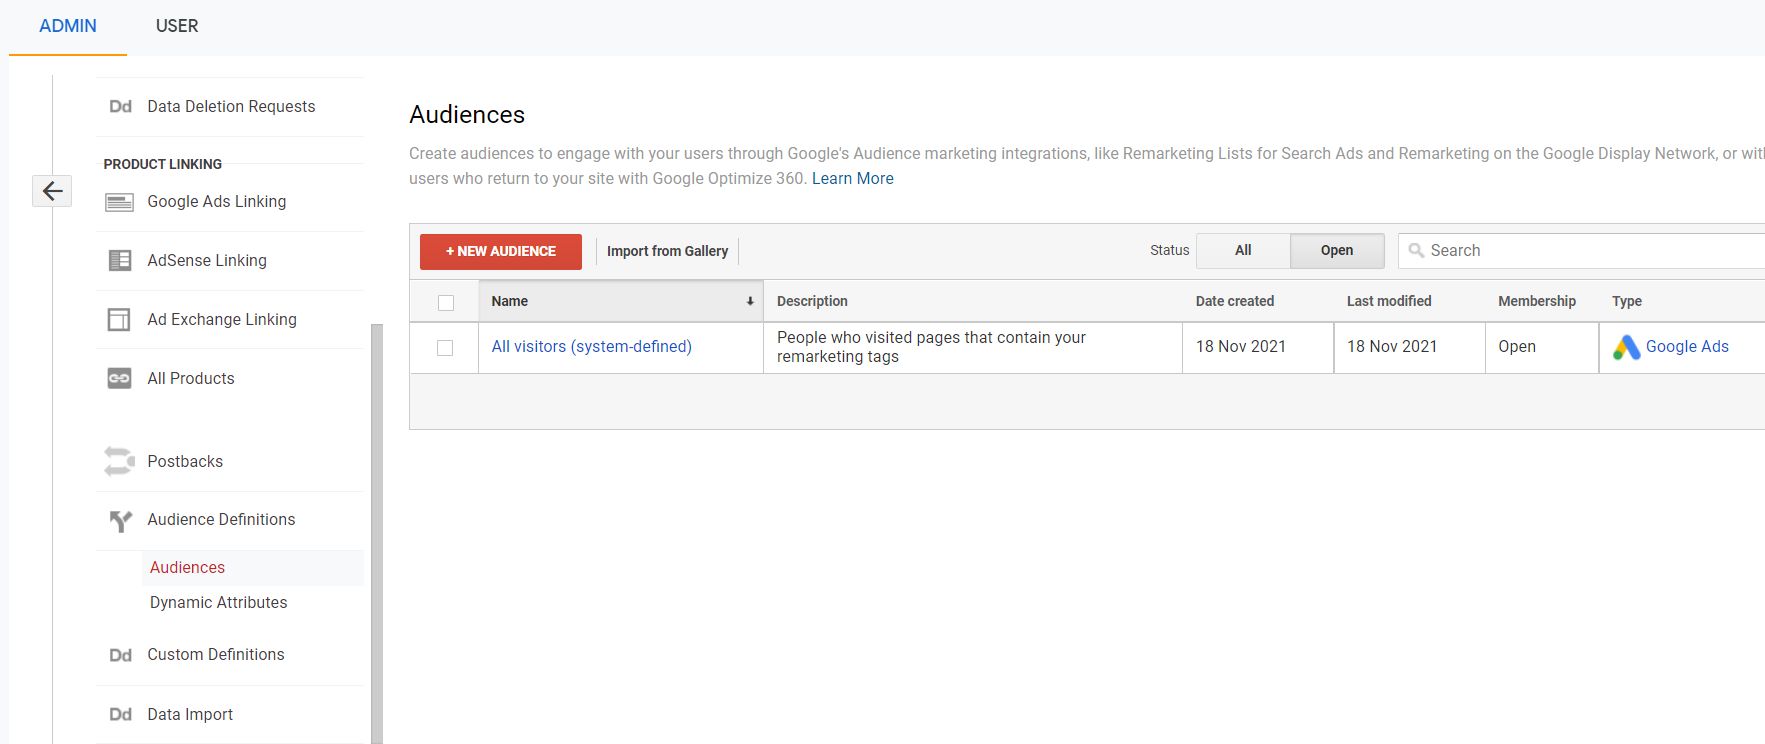Click the PRODUCT LINKING section heading

163,164
